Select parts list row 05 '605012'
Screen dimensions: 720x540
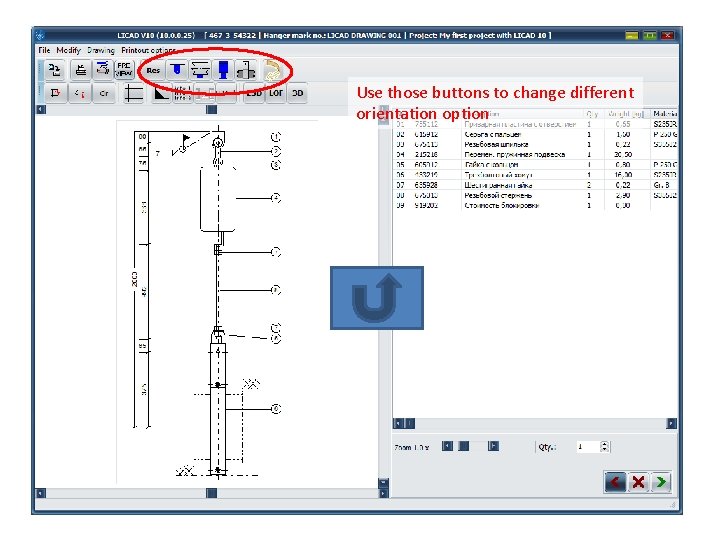(535, 164)
